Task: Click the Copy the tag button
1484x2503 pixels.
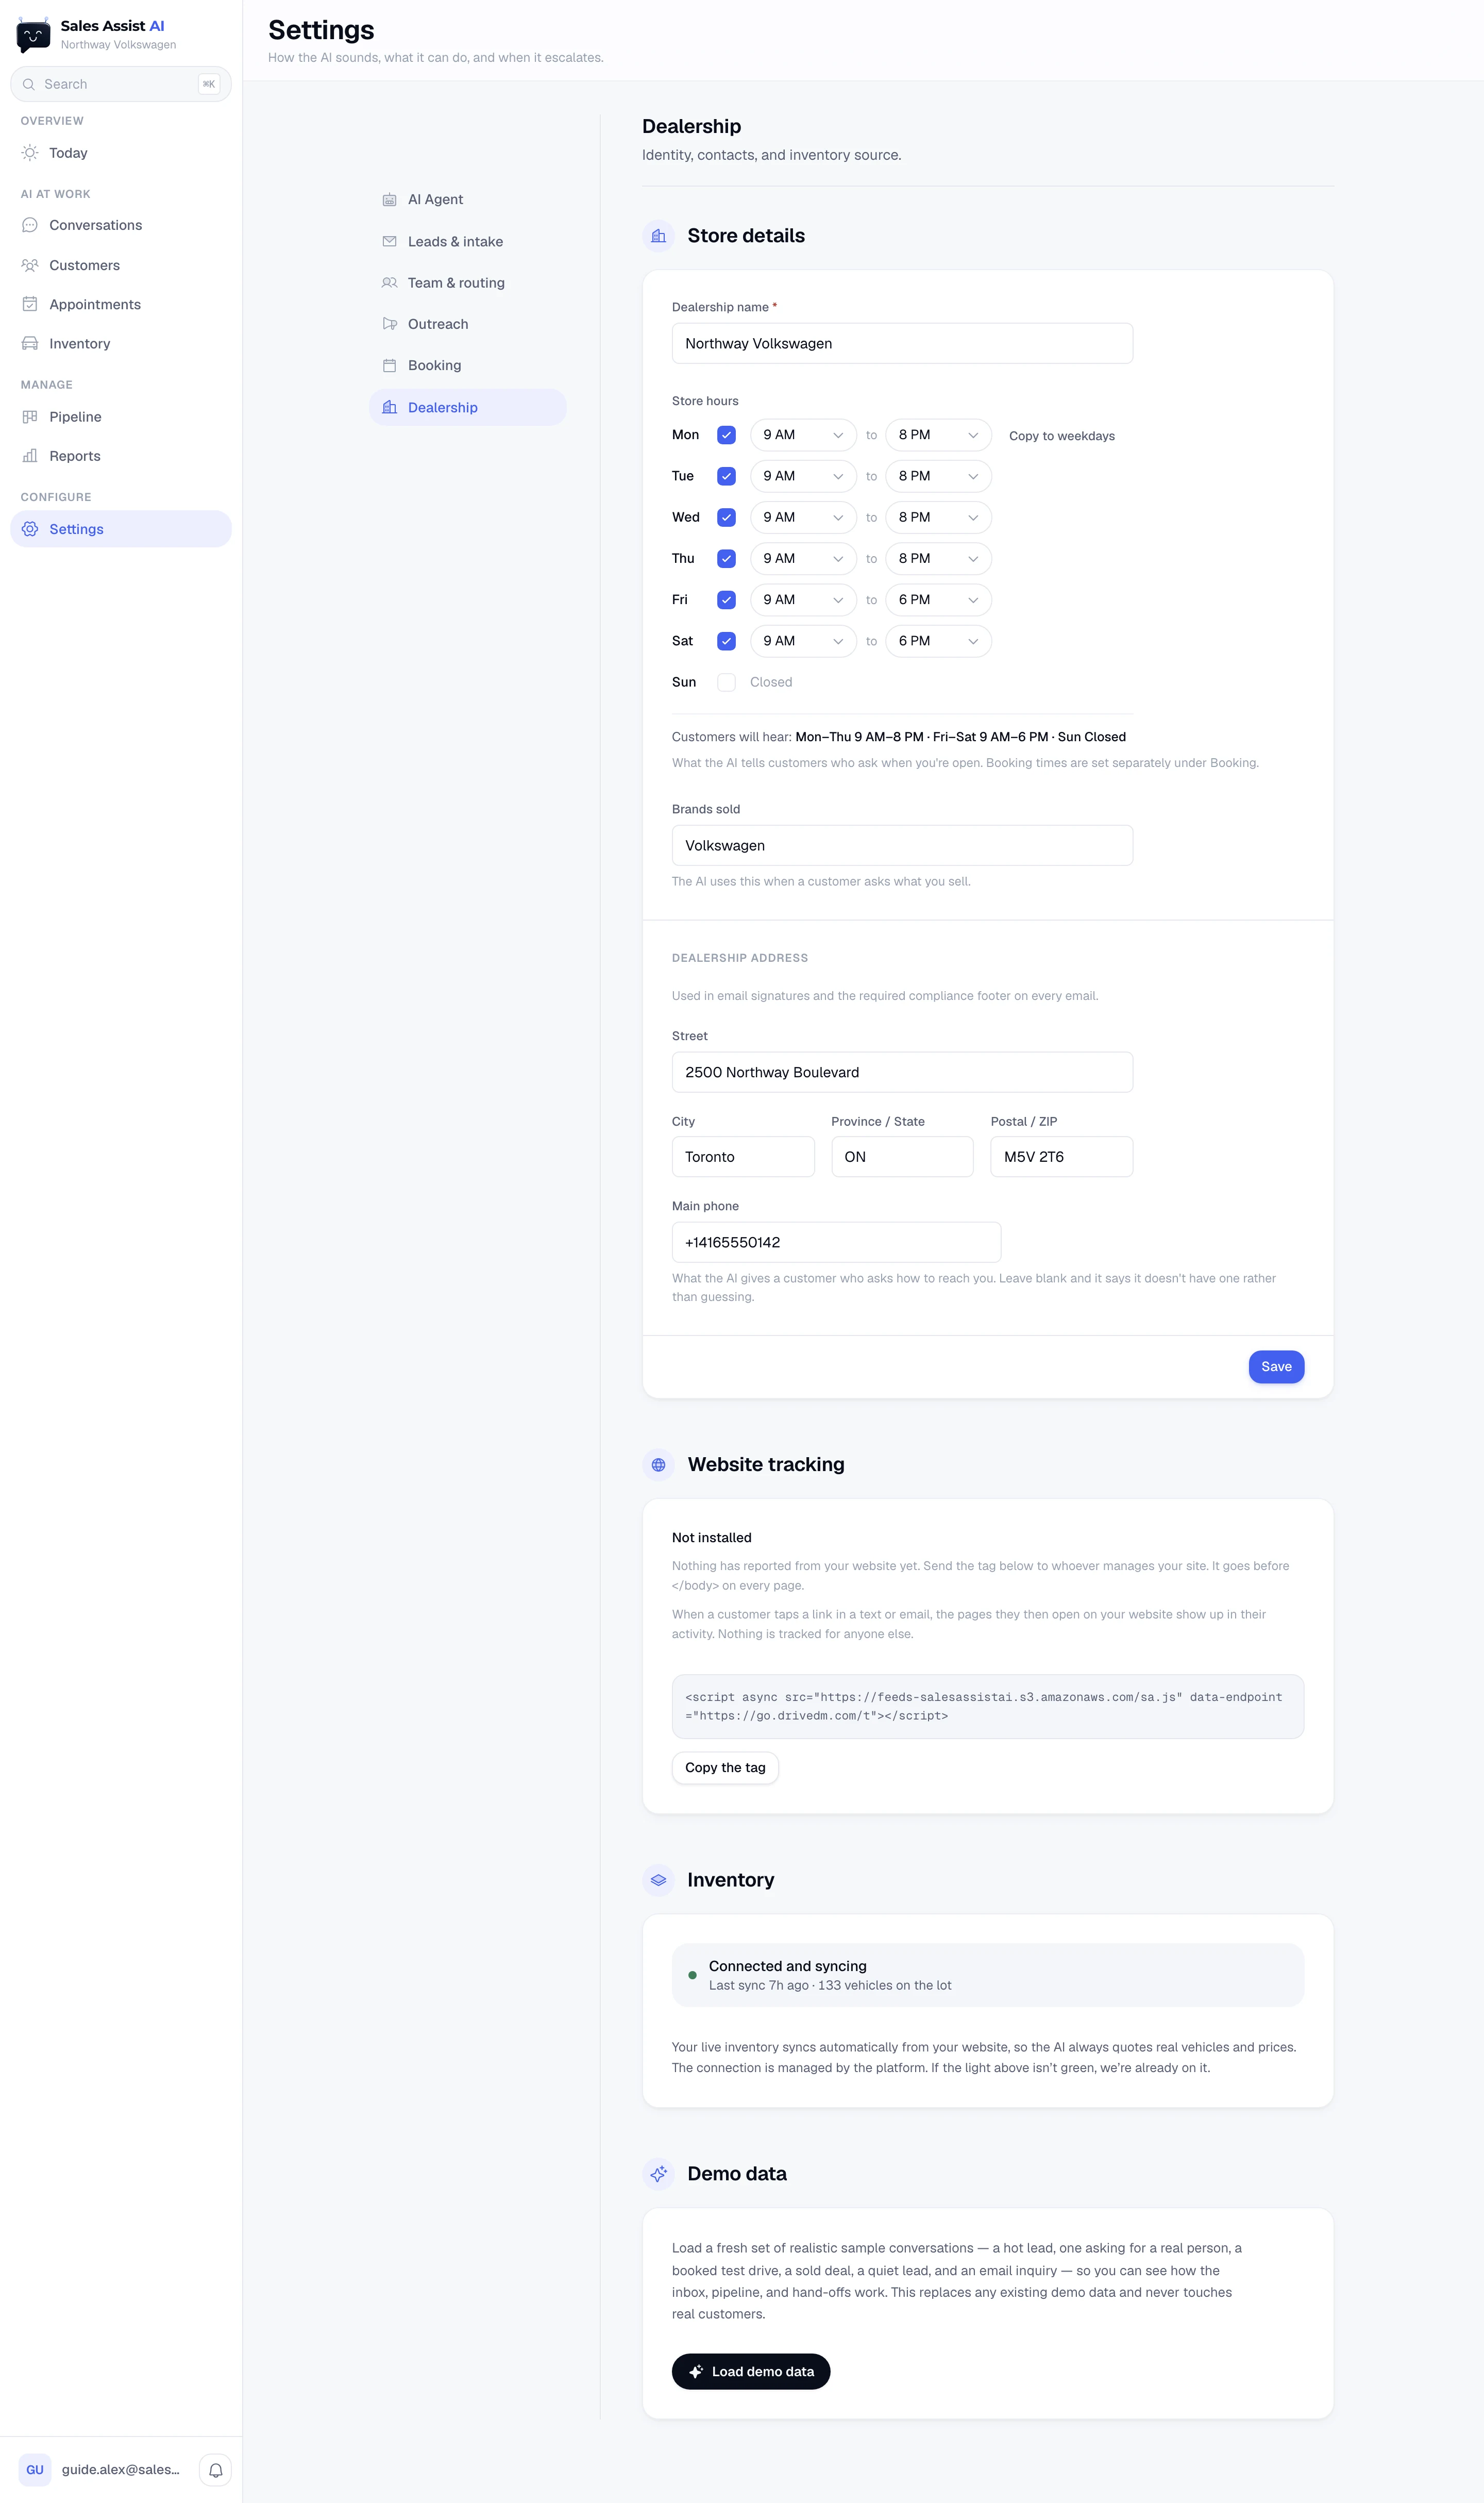Action: (725, 1768)
